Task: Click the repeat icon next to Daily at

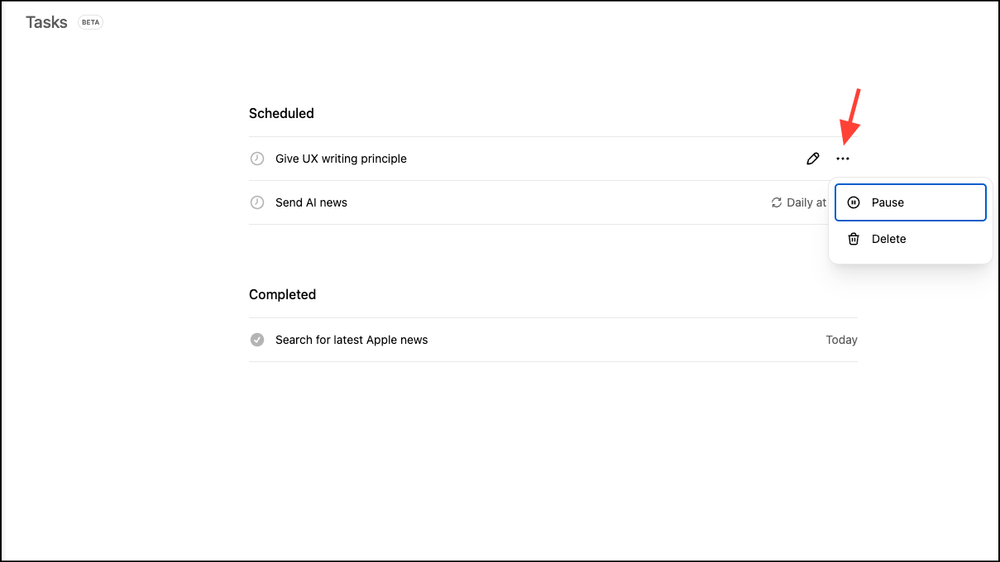Action: [776, 202]
